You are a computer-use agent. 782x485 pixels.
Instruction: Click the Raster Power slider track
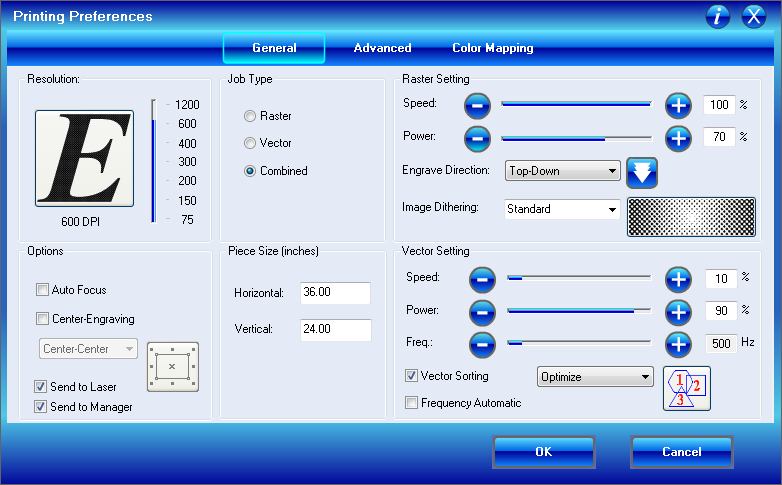coord(577,138)
